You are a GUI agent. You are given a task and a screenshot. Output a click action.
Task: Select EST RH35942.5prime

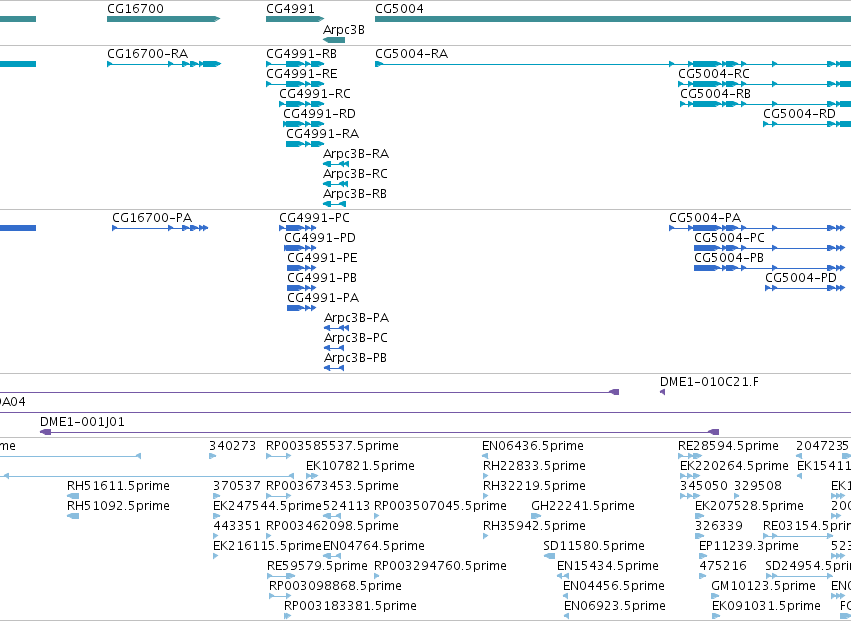click(534, 527)
